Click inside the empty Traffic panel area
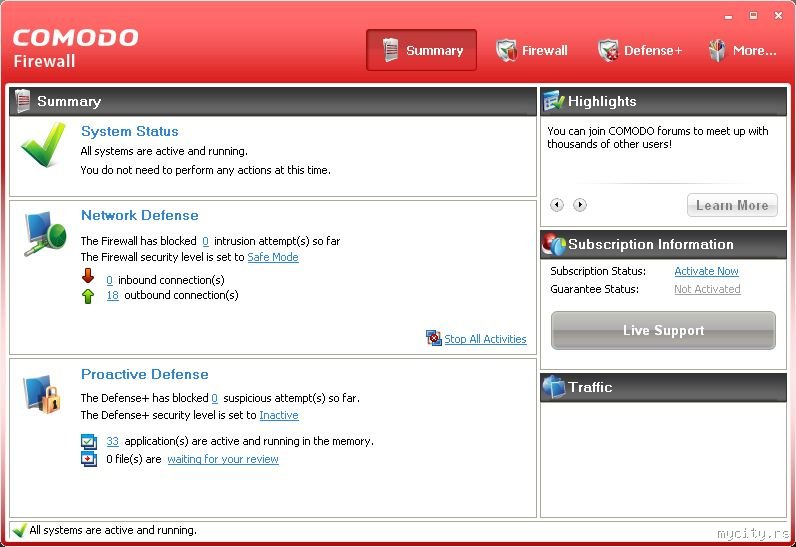 663,459
